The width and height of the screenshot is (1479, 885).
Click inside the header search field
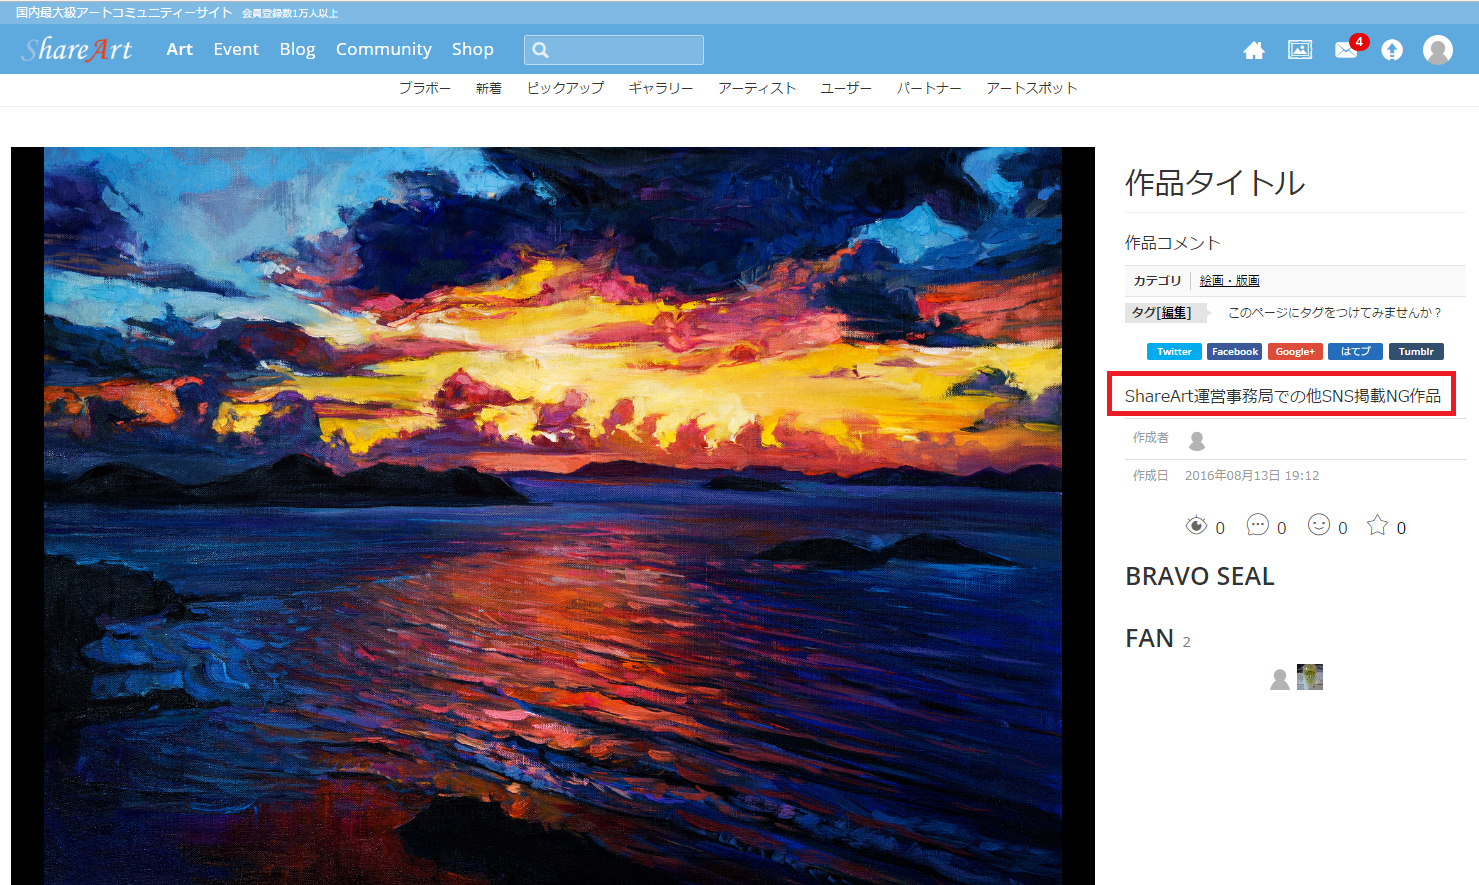coord(614,50)
